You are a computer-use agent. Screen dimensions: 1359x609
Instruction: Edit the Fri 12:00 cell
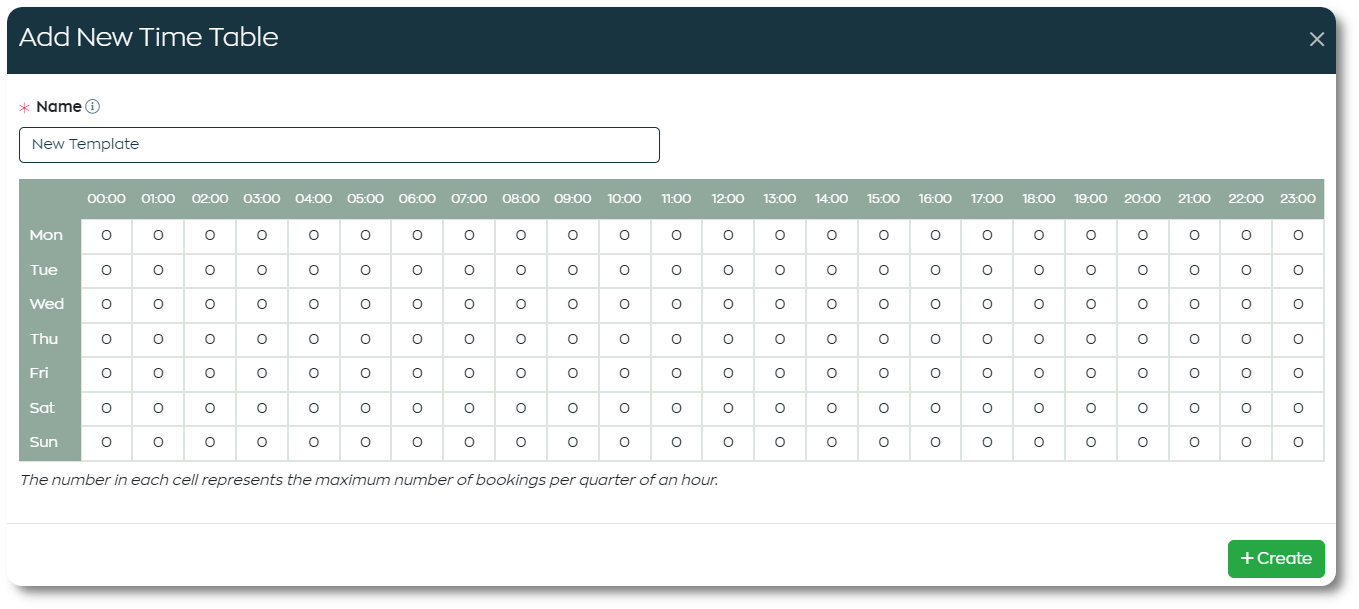coord(728,373)
